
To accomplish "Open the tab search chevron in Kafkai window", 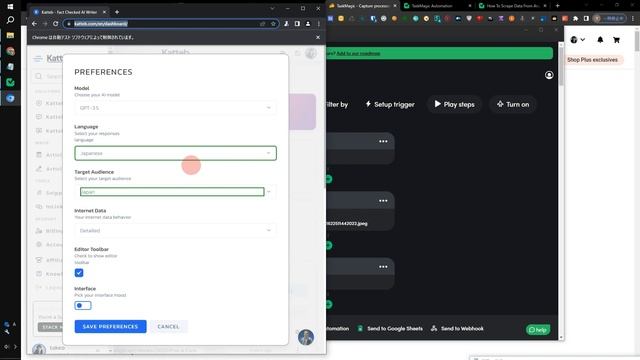I will pyautogui.click(x=272, y=8).
